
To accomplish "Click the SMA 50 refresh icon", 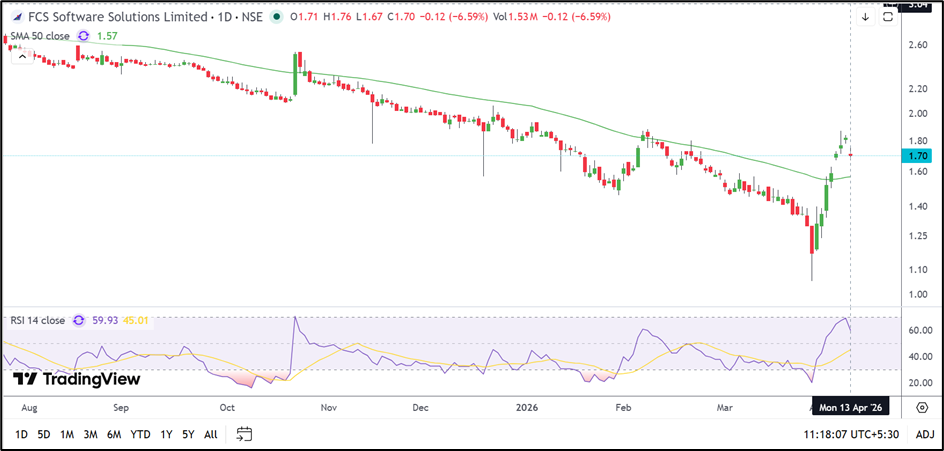I will (84, 37).
